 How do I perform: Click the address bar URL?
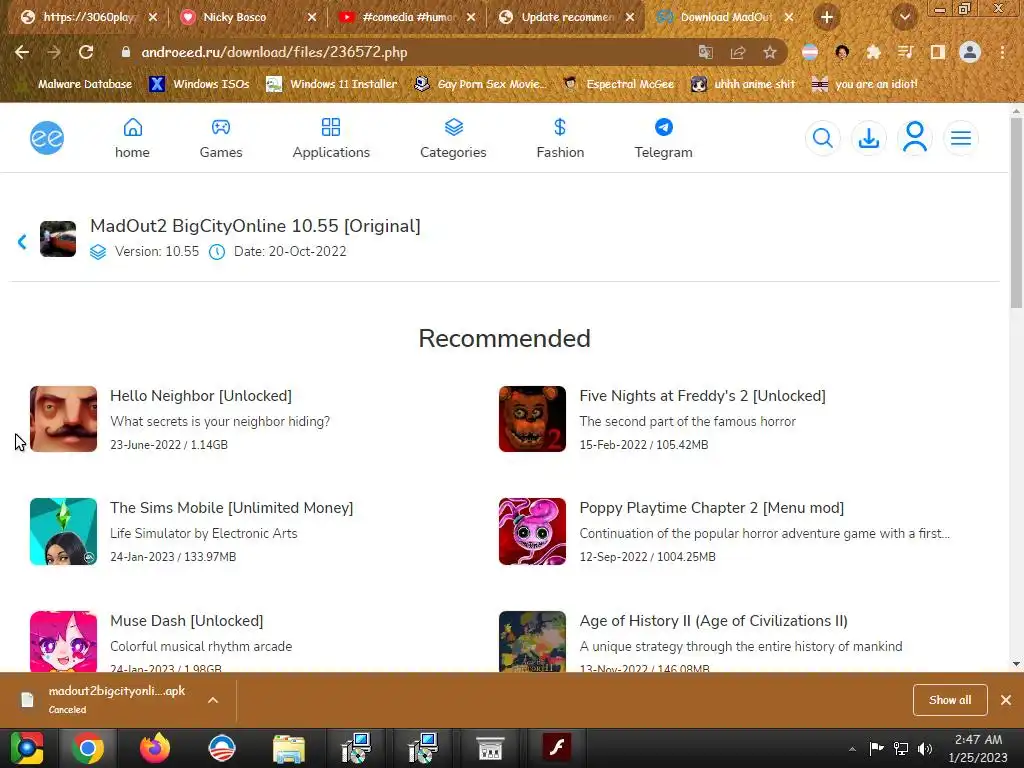[x=274, y=52]
